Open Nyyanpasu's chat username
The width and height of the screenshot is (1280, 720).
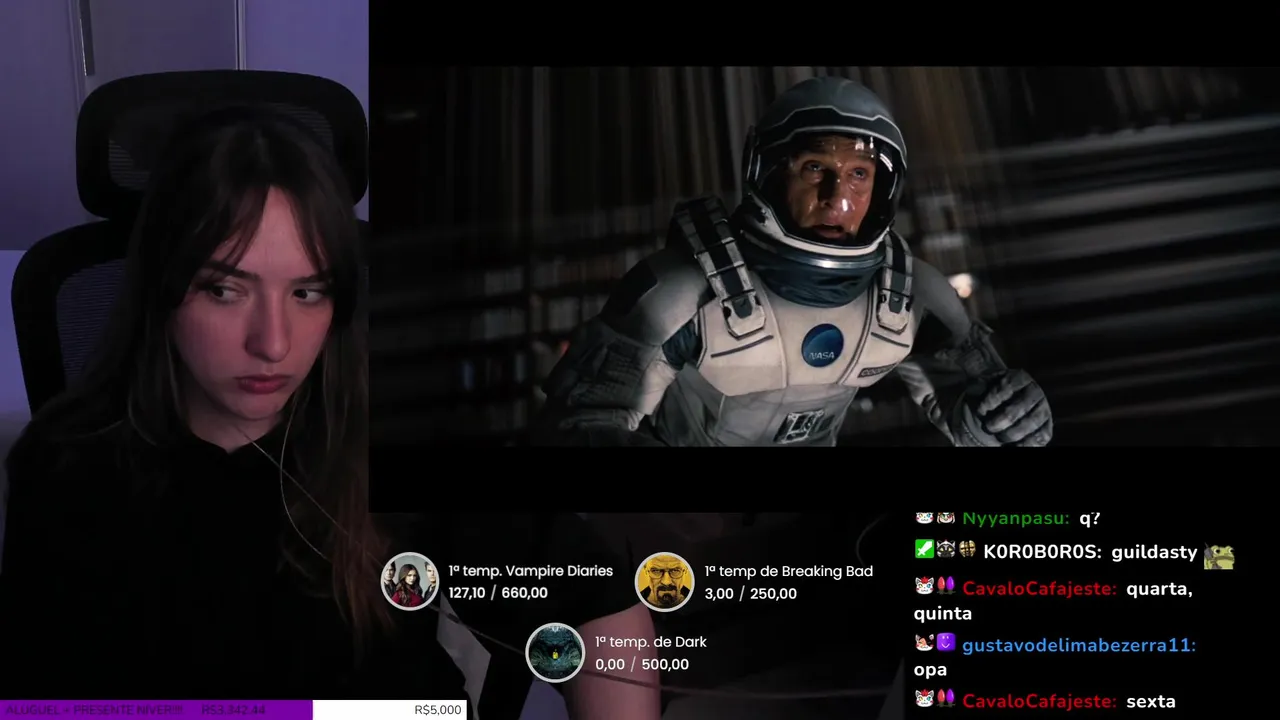tap(1016, 518)
